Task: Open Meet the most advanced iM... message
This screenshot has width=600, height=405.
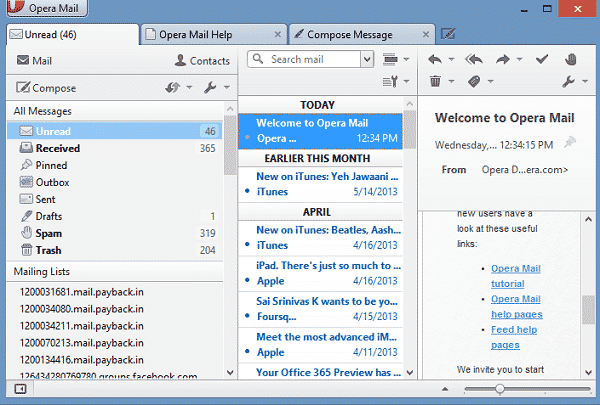Action: (321, 345)
